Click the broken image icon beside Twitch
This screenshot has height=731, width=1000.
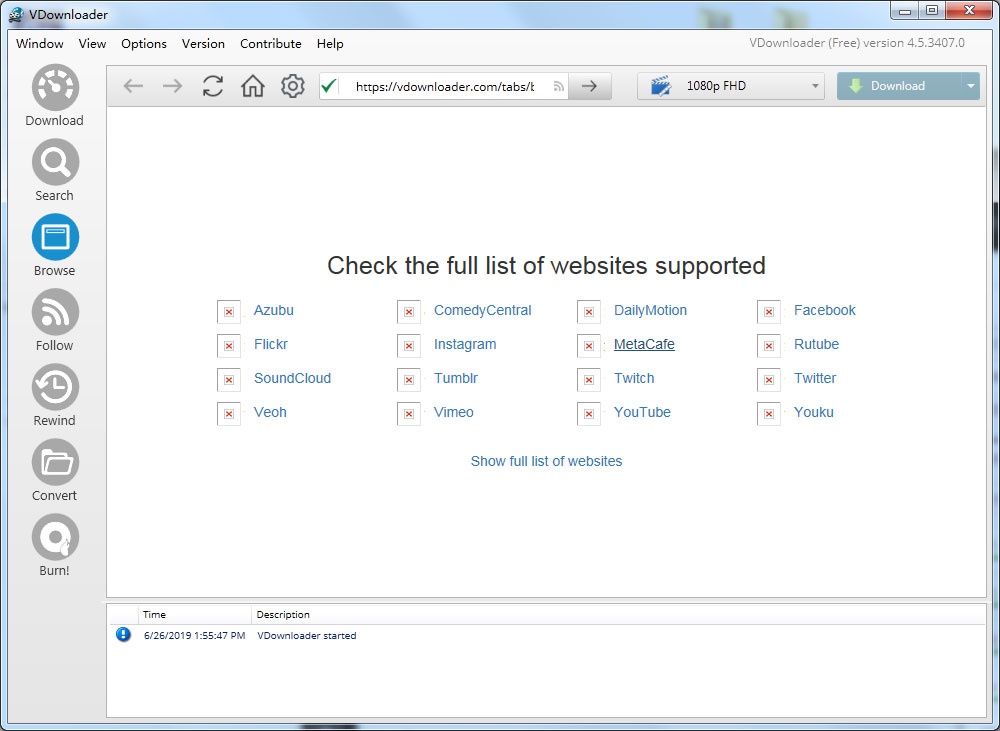point(589,380)
